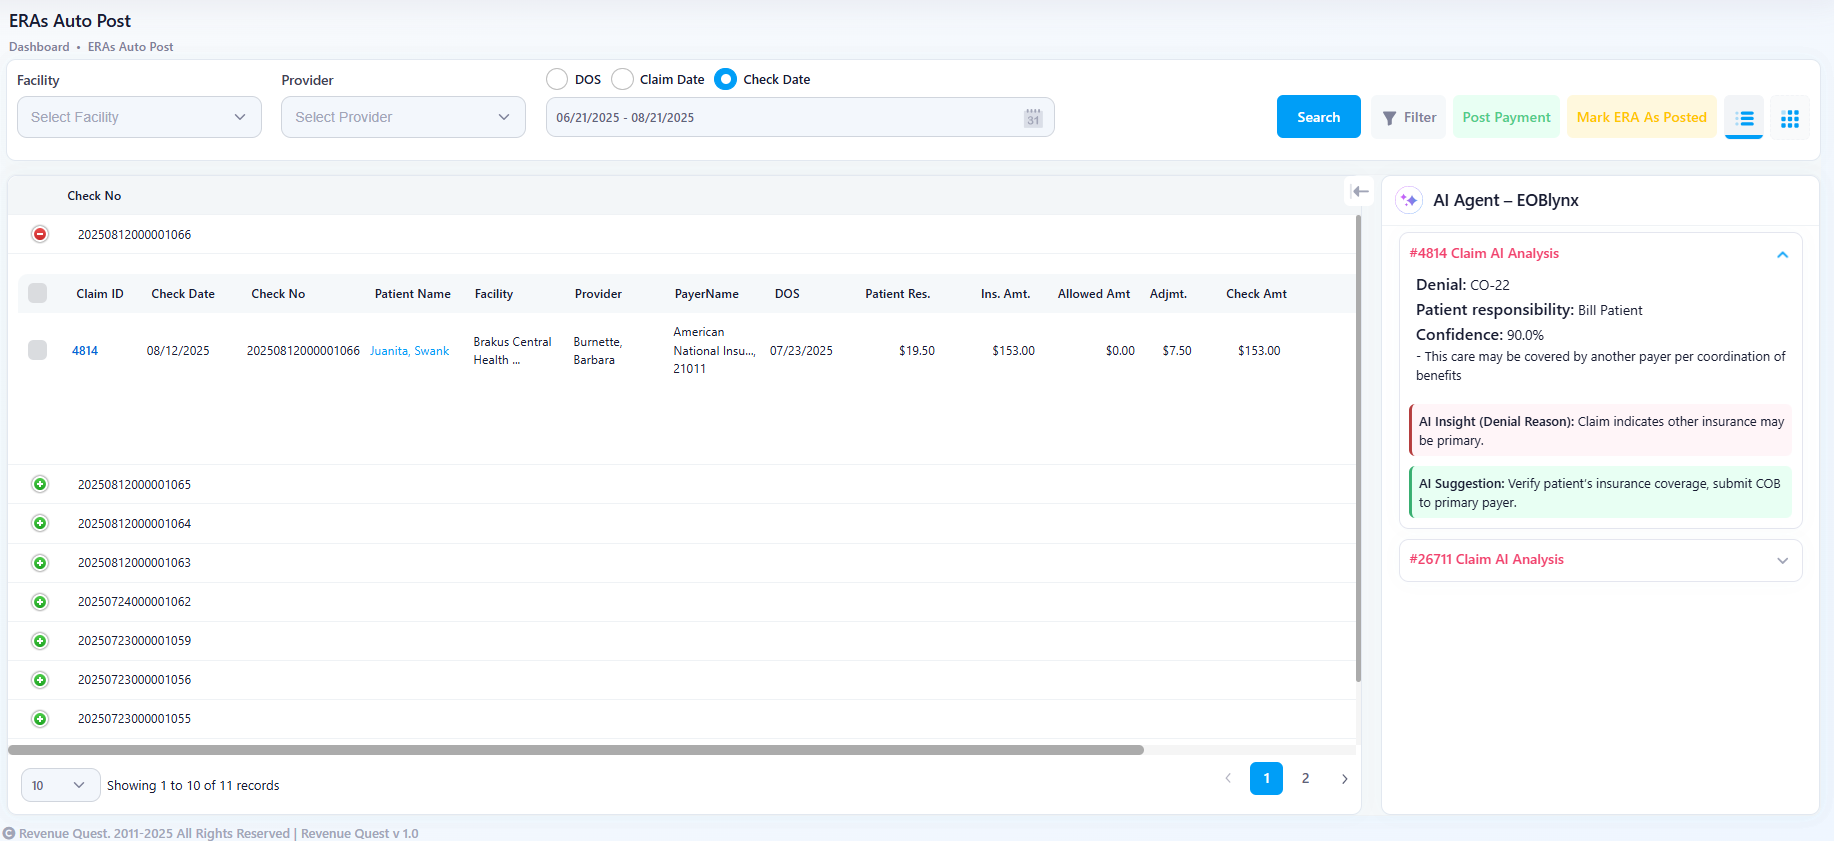Screen dimensions: 1834x841
Task: Open patient link Juanita, Swank
Action: (x=409, y=351)
